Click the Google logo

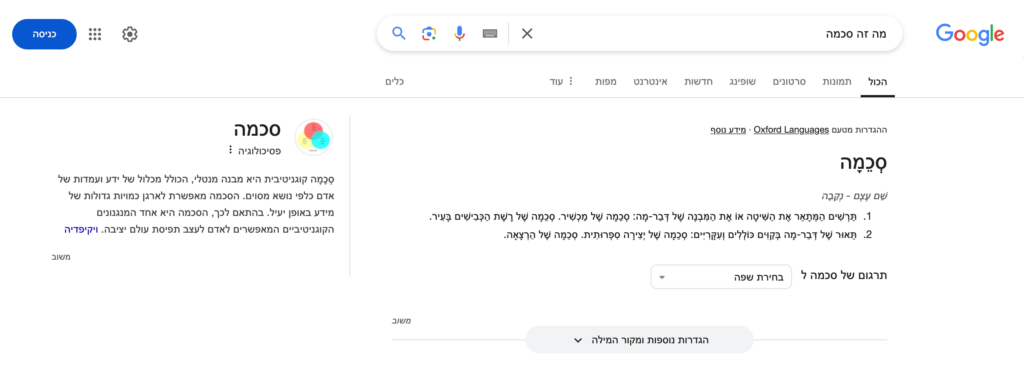pos(970,34)
